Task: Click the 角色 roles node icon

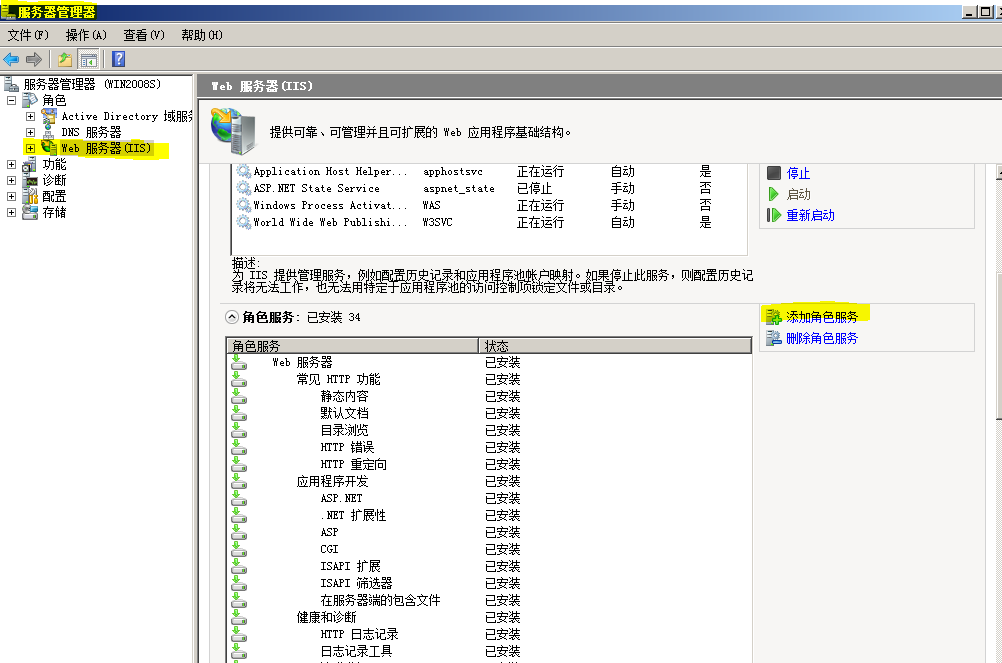Action: click(x=29, y=100)
